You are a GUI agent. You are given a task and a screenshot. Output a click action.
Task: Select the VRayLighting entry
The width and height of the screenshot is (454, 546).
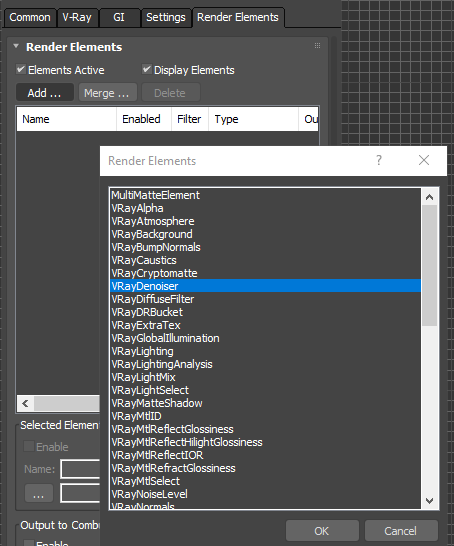pos(265,351)
